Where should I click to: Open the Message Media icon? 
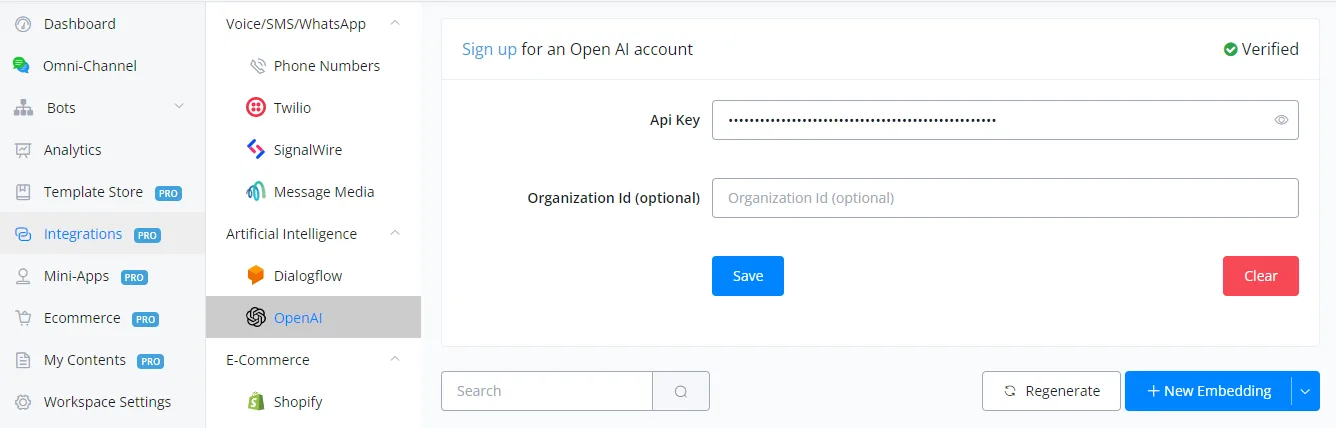256,192
